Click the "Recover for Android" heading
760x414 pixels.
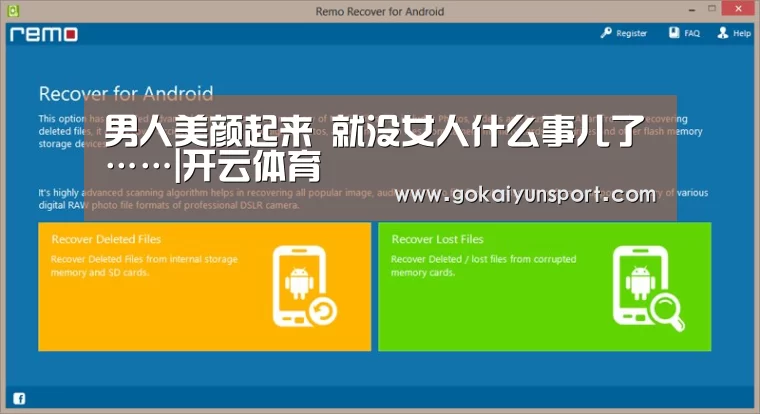point(126,94)
